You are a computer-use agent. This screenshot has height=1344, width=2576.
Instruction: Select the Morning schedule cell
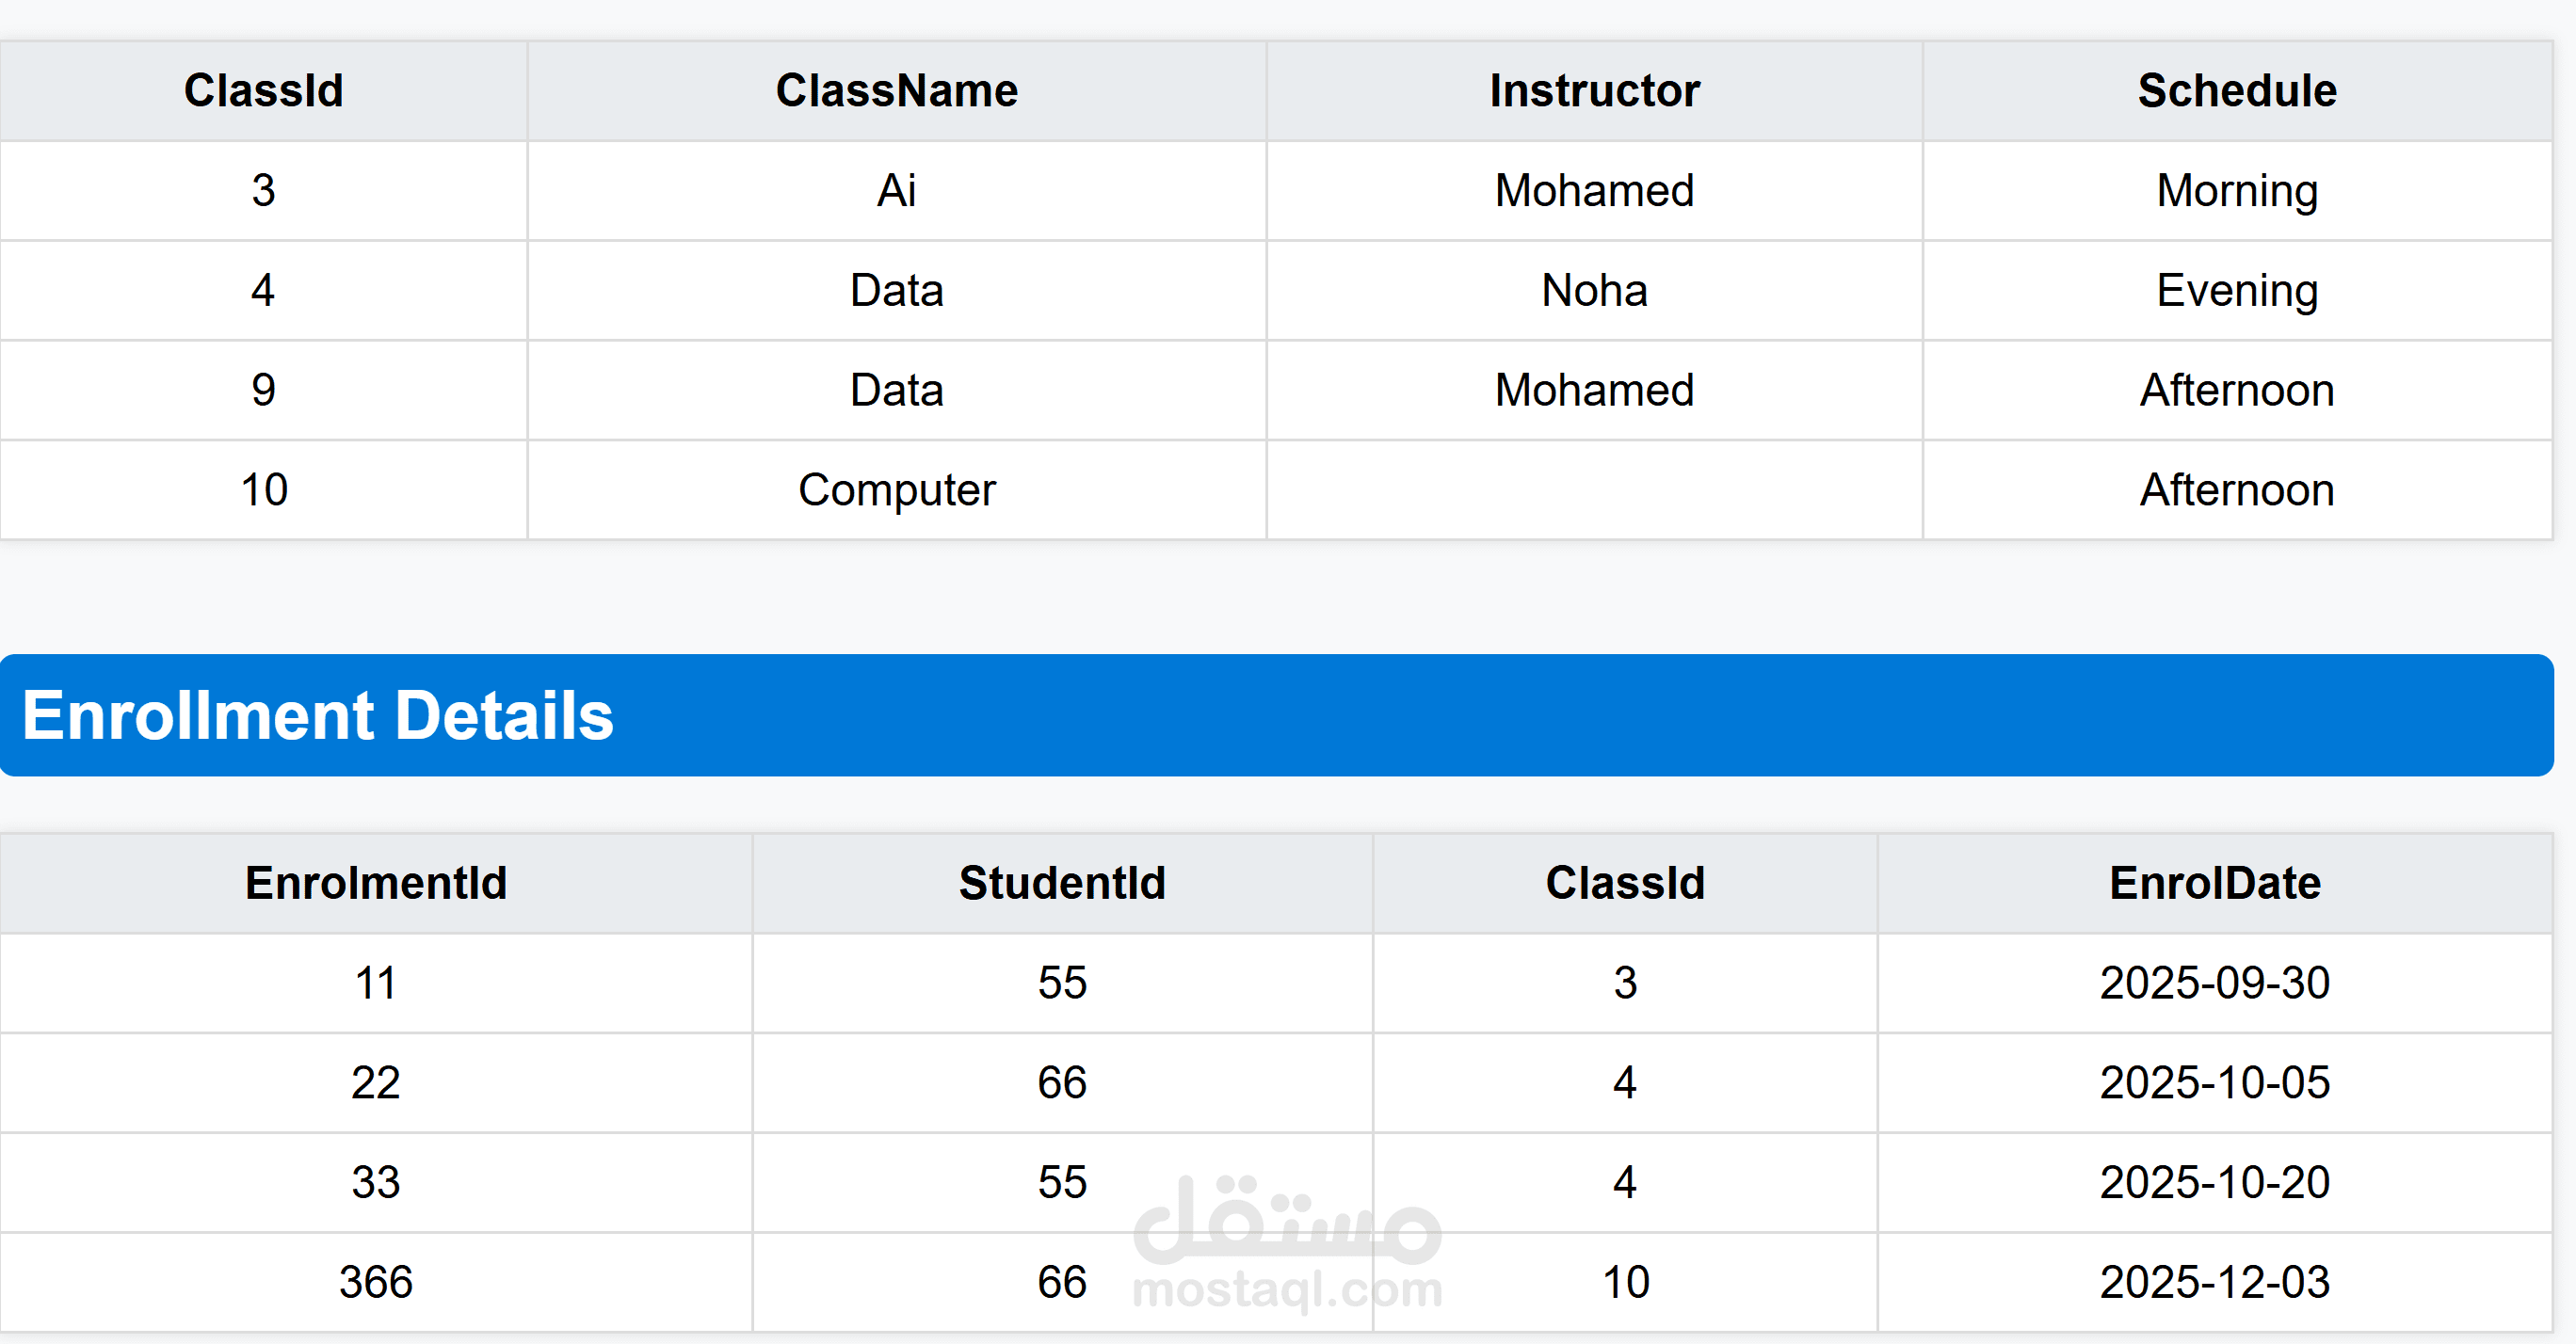(x=2237, y=190)
